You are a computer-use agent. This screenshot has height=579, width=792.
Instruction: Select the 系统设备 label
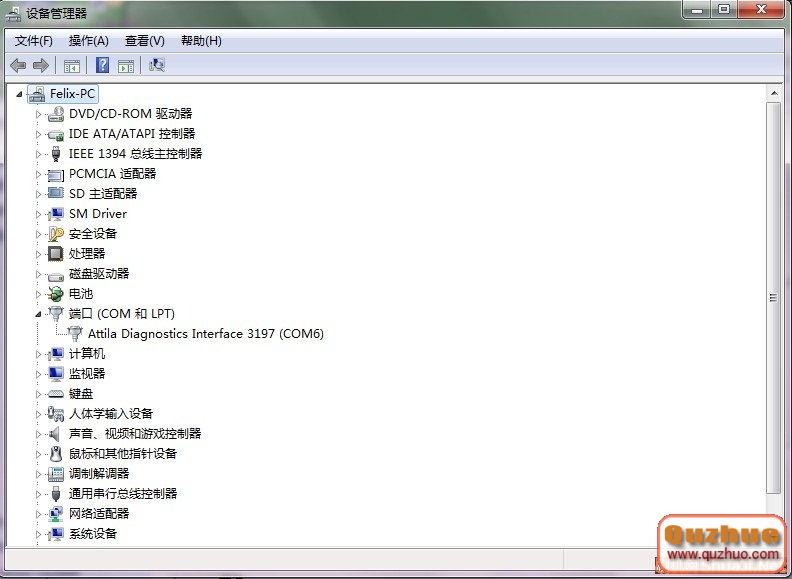93,534
